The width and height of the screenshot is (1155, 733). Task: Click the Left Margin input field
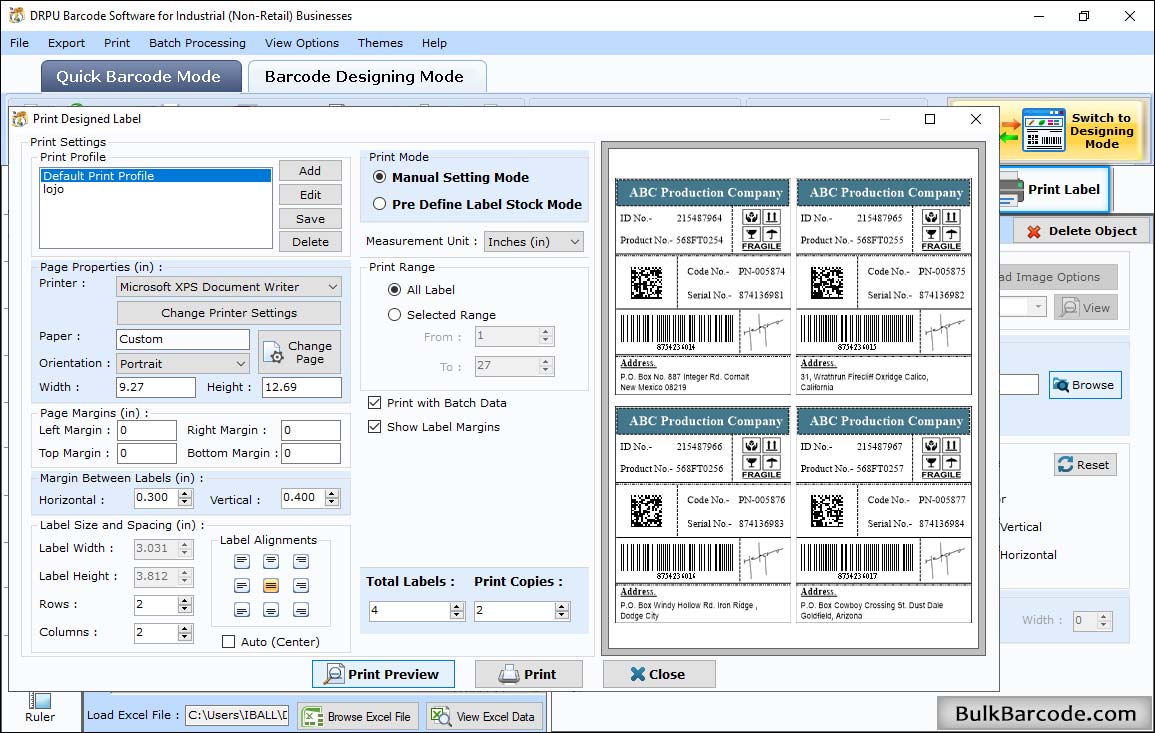[x=147, y=430]
